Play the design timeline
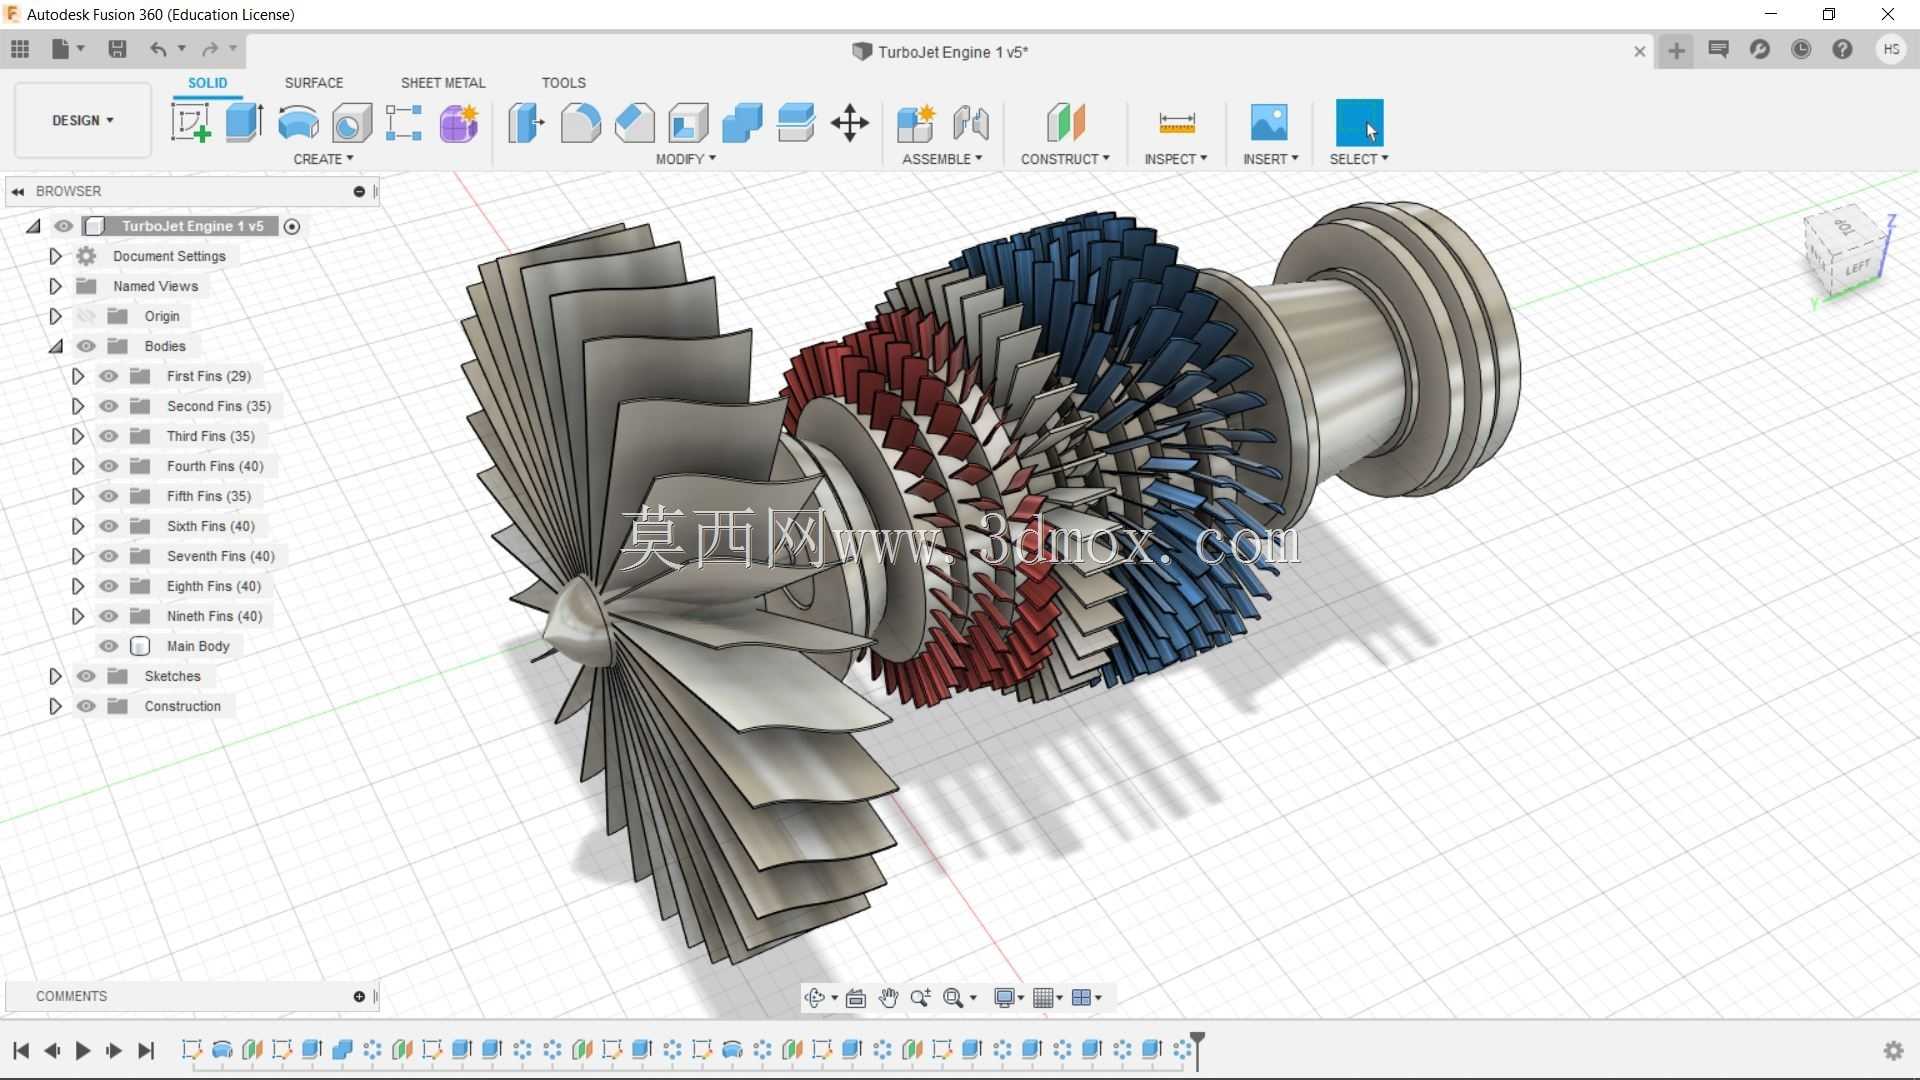1920x1080 pixels. pyautogui.click(x=83, y=1050)
